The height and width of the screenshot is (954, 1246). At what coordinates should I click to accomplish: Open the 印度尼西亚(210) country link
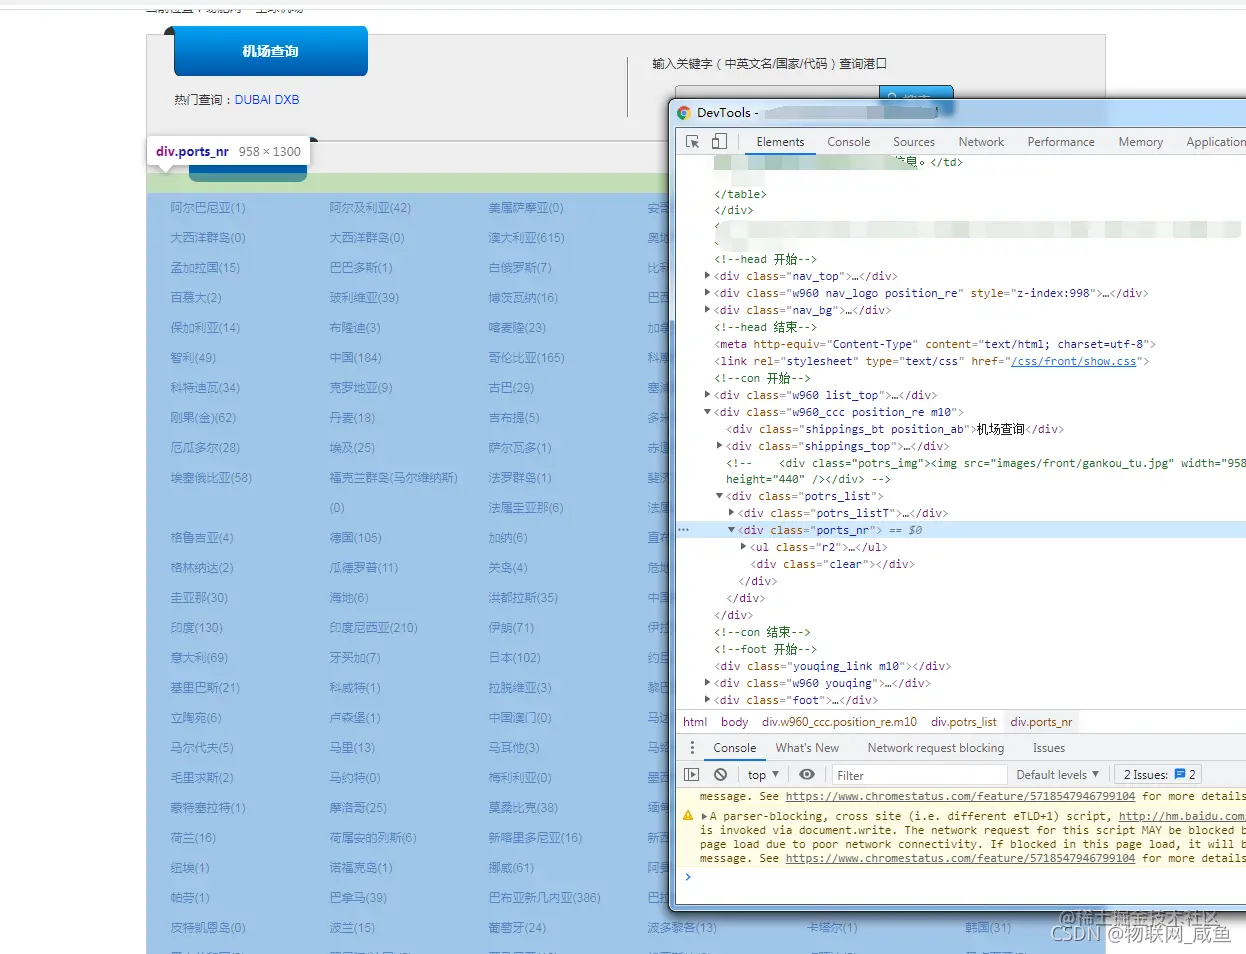click(374, 628)
